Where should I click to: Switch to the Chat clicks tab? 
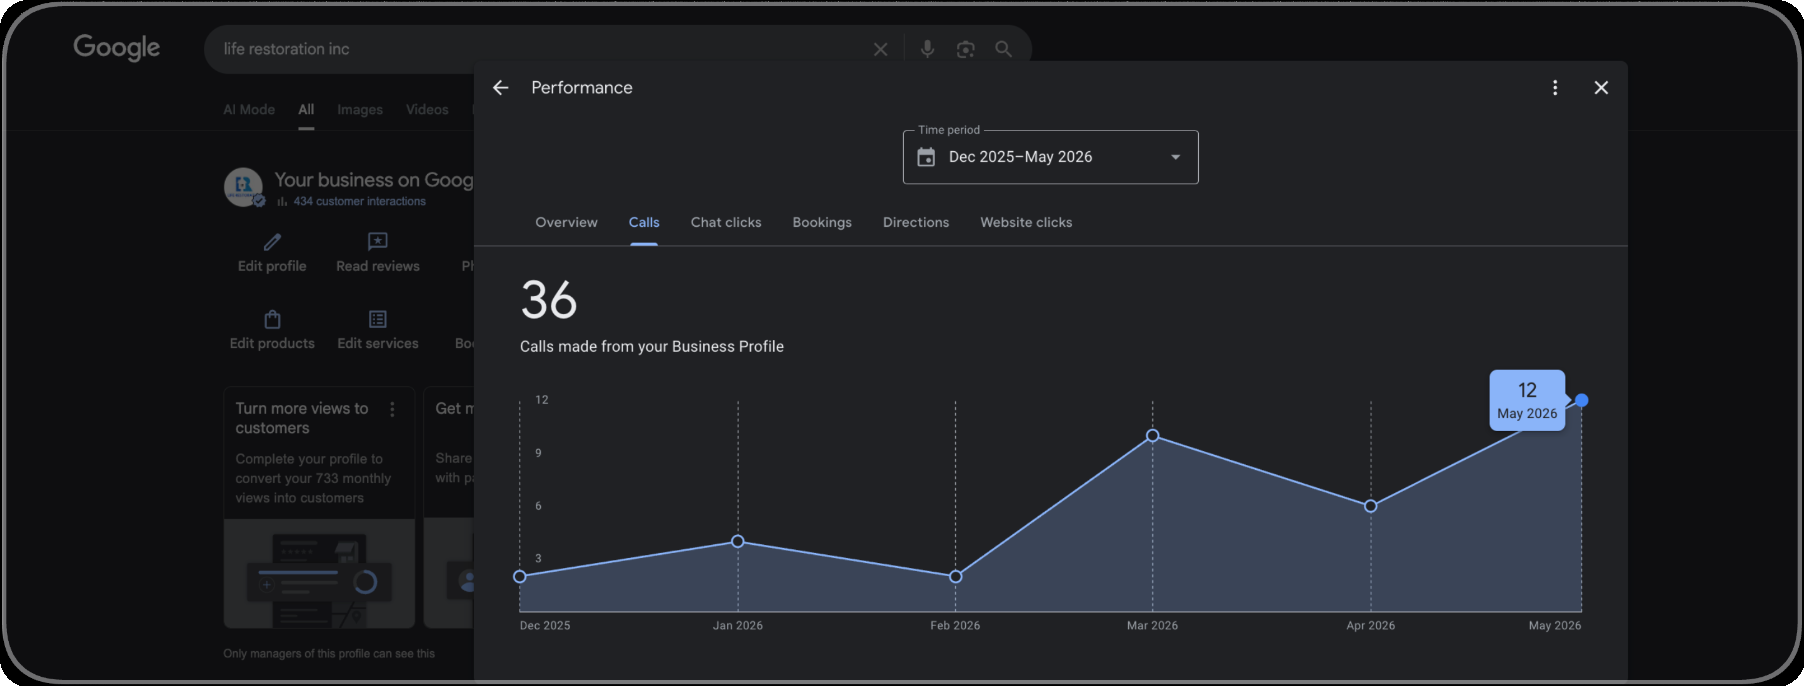pos(726,222)
